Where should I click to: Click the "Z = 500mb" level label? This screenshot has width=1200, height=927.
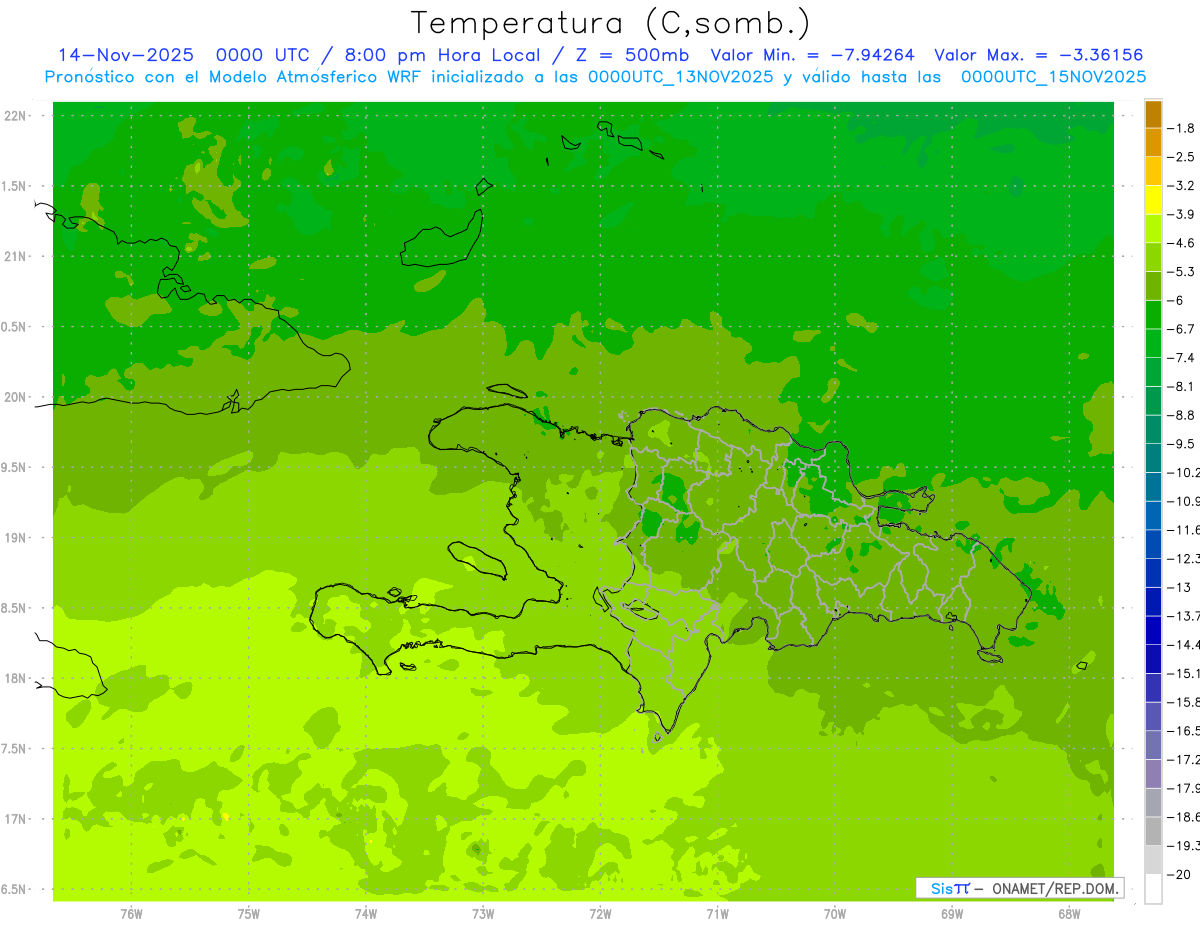click(x=632, y=55)
